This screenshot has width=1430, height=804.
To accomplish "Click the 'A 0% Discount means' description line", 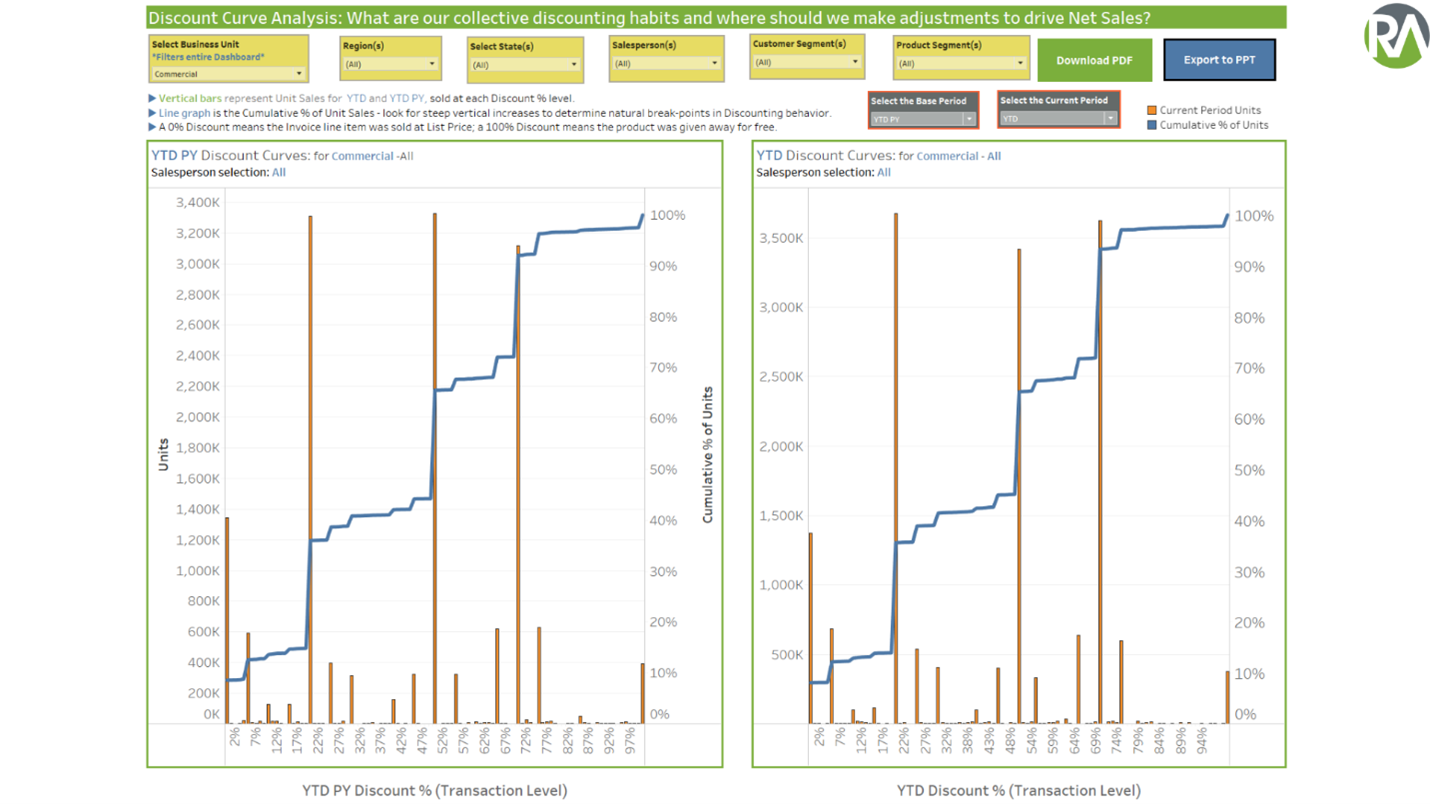I will tap(462, 127).
